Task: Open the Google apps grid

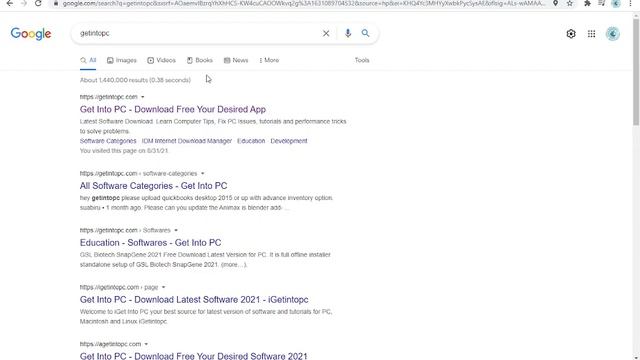Action: [x=591, y=34]
